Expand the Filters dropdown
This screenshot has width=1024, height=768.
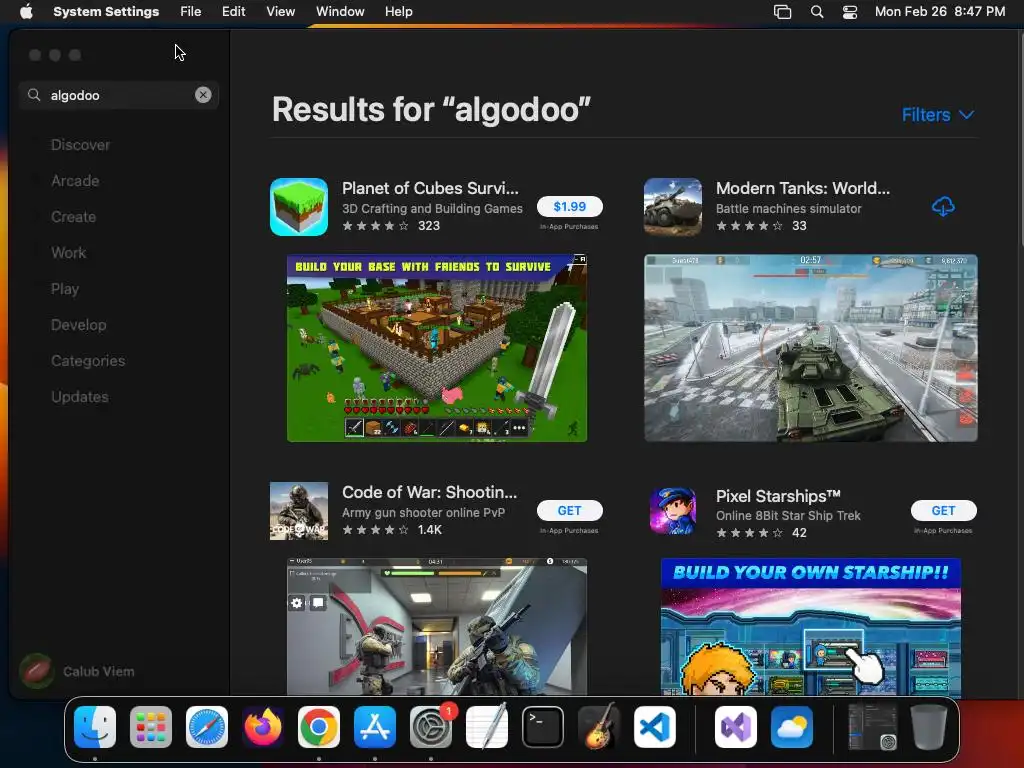938,115
